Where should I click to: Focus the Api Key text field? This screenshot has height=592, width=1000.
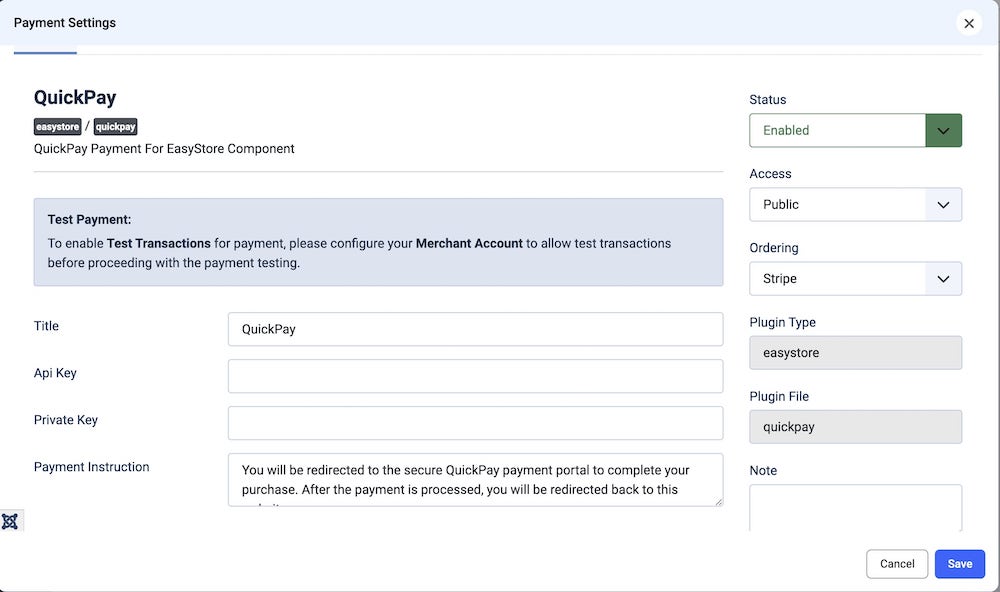(x=475, y=376)
